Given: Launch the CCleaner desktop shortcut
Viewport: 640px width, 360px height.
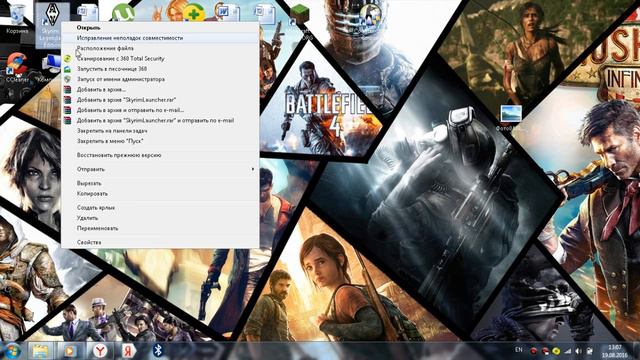Looking at the screenshot, I should [x=17, y=68].
